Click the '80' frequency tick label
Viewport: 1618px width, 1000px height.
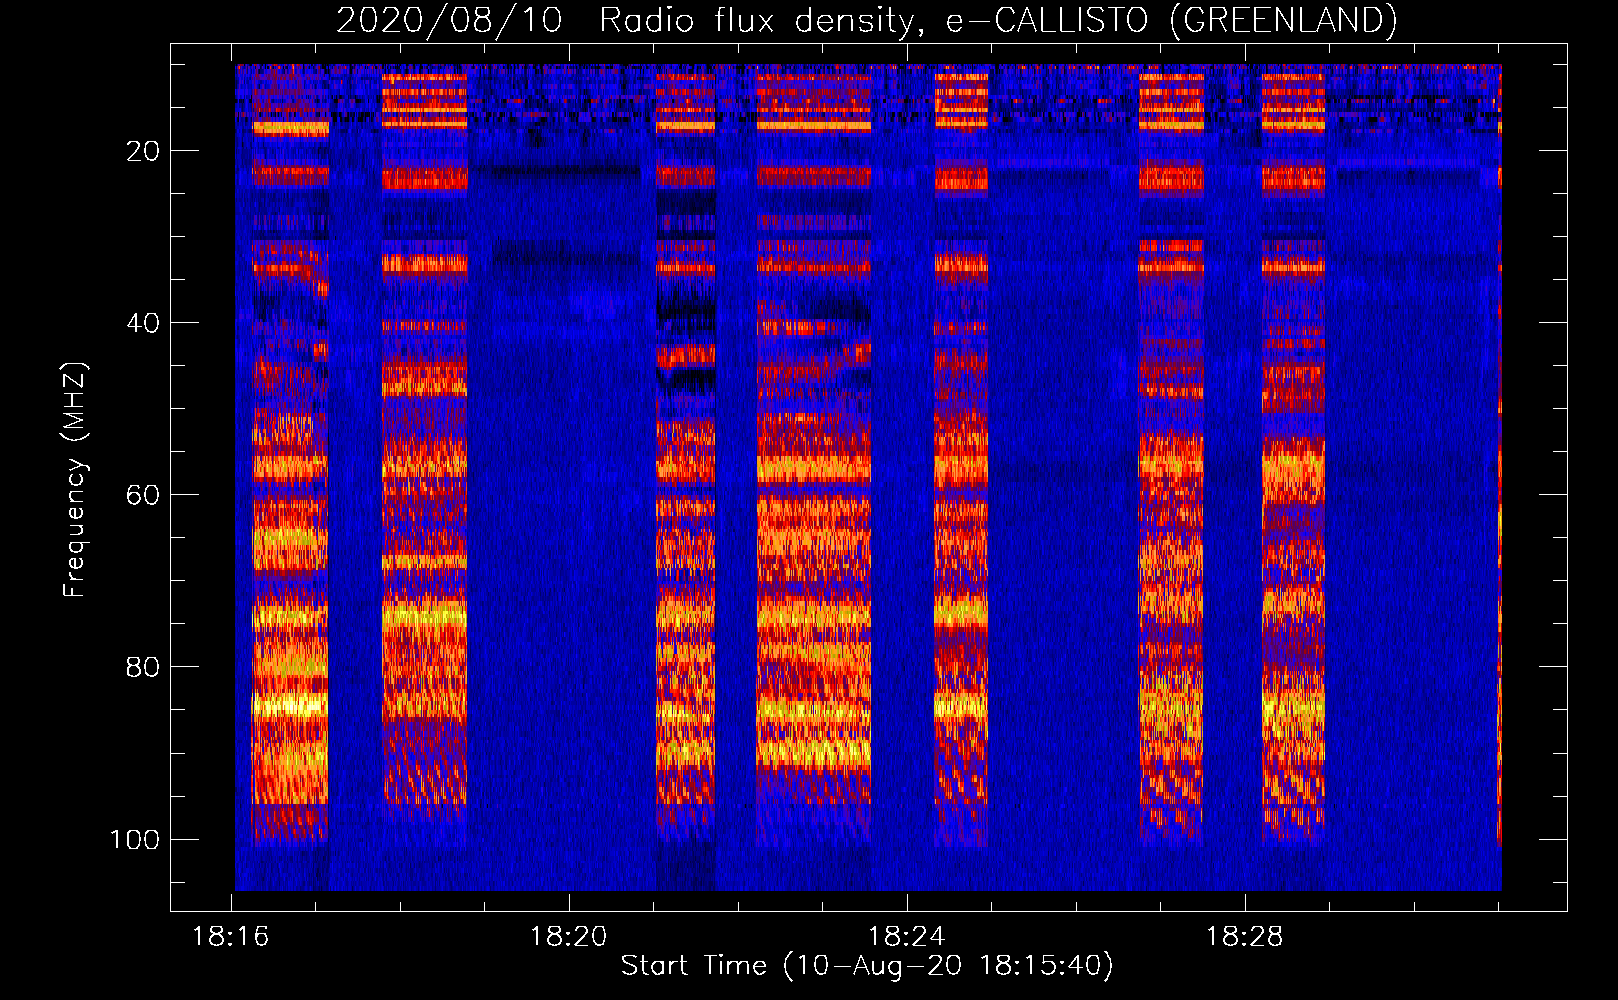[143, 667]
